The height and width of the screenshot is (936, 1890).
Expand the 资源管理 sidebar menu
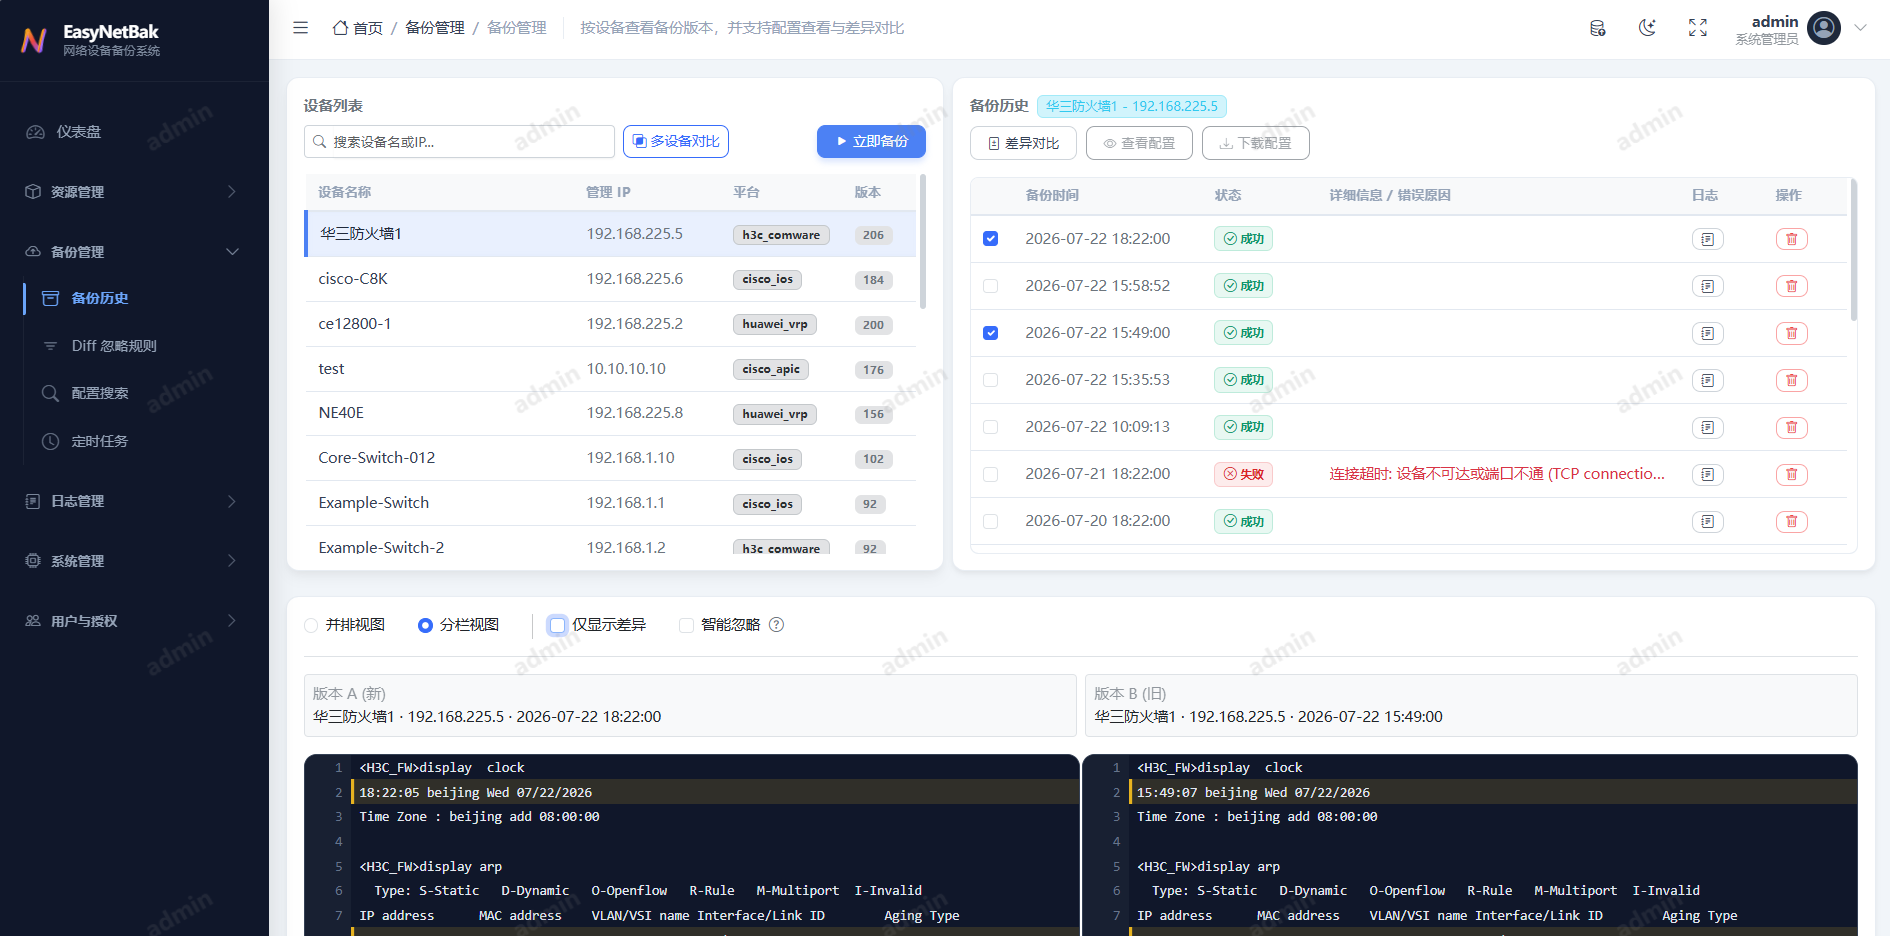click(134, 192)
